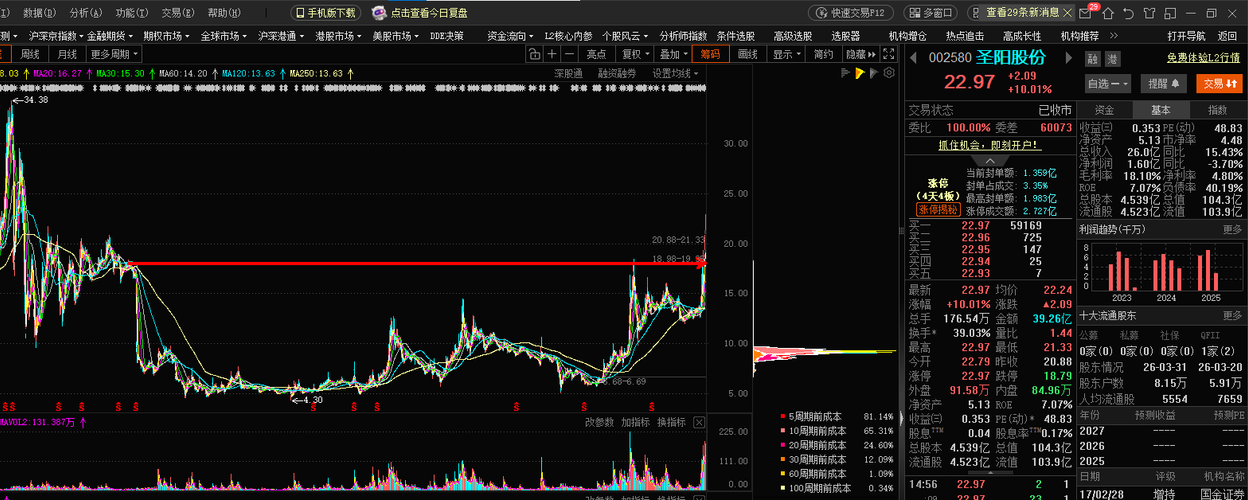Close the volume indicator panel X icon
1248x500 pixels.
pos(699,422)
